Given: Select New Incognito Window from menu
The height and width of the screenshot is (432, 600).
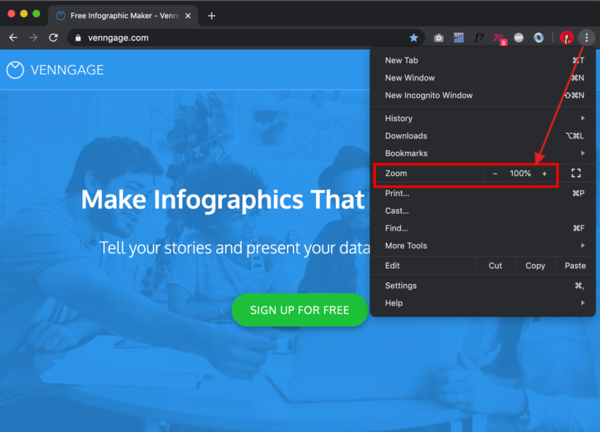Looking at the screenshot, I should (x=429, y=95).
